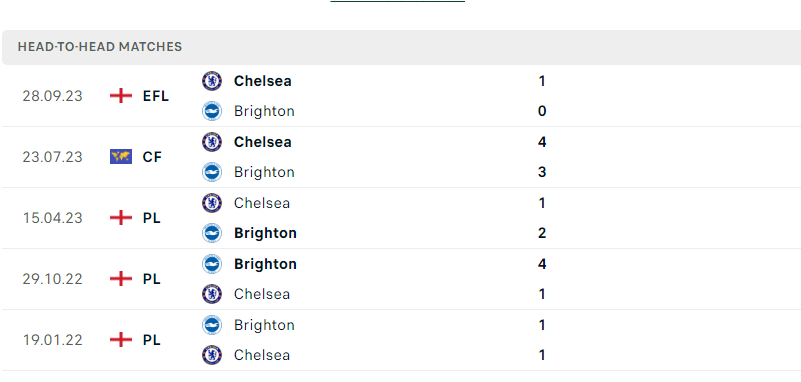Click world flag icon beside CF
801x382 pixels.
(x=121, y=157)
